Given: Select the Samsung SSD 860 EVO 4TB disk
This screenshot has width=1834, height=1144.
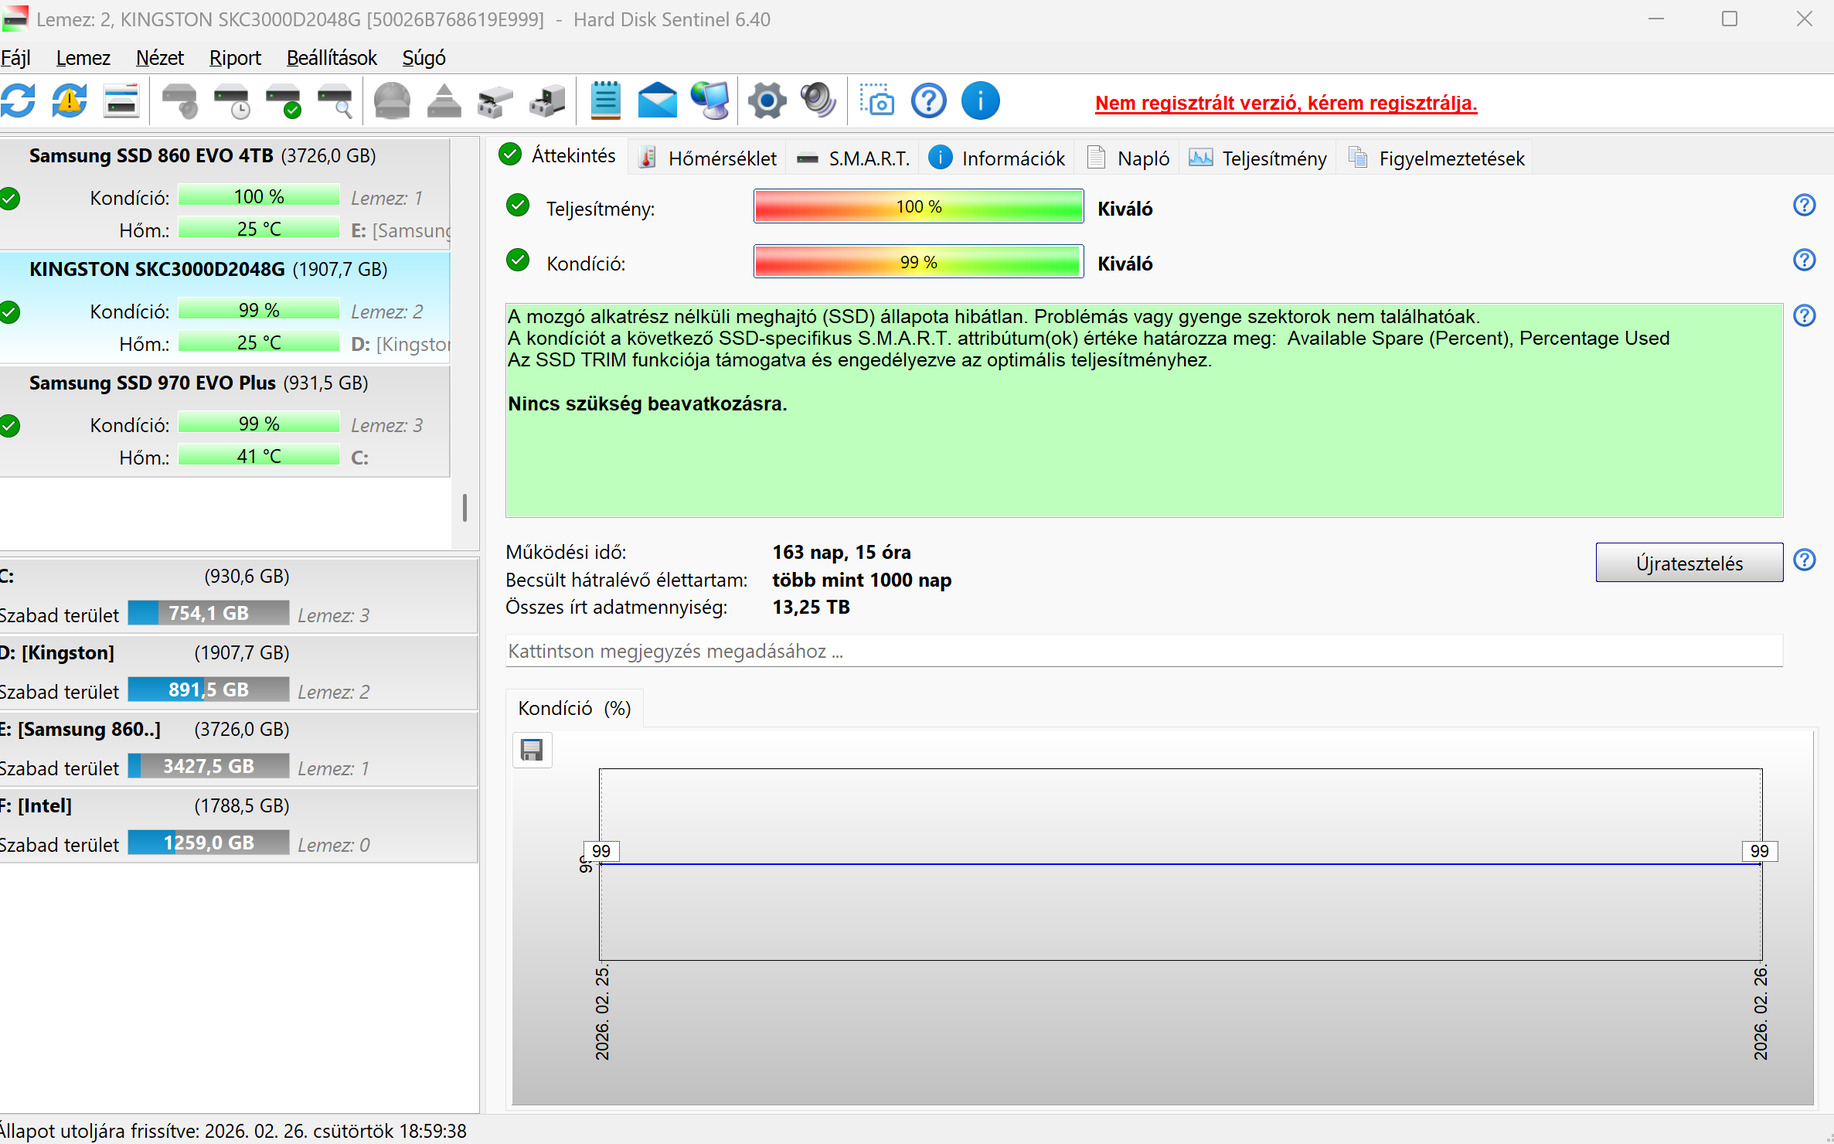Looking at the screenshot, I should pyautogui.click(x=225, y=193).
